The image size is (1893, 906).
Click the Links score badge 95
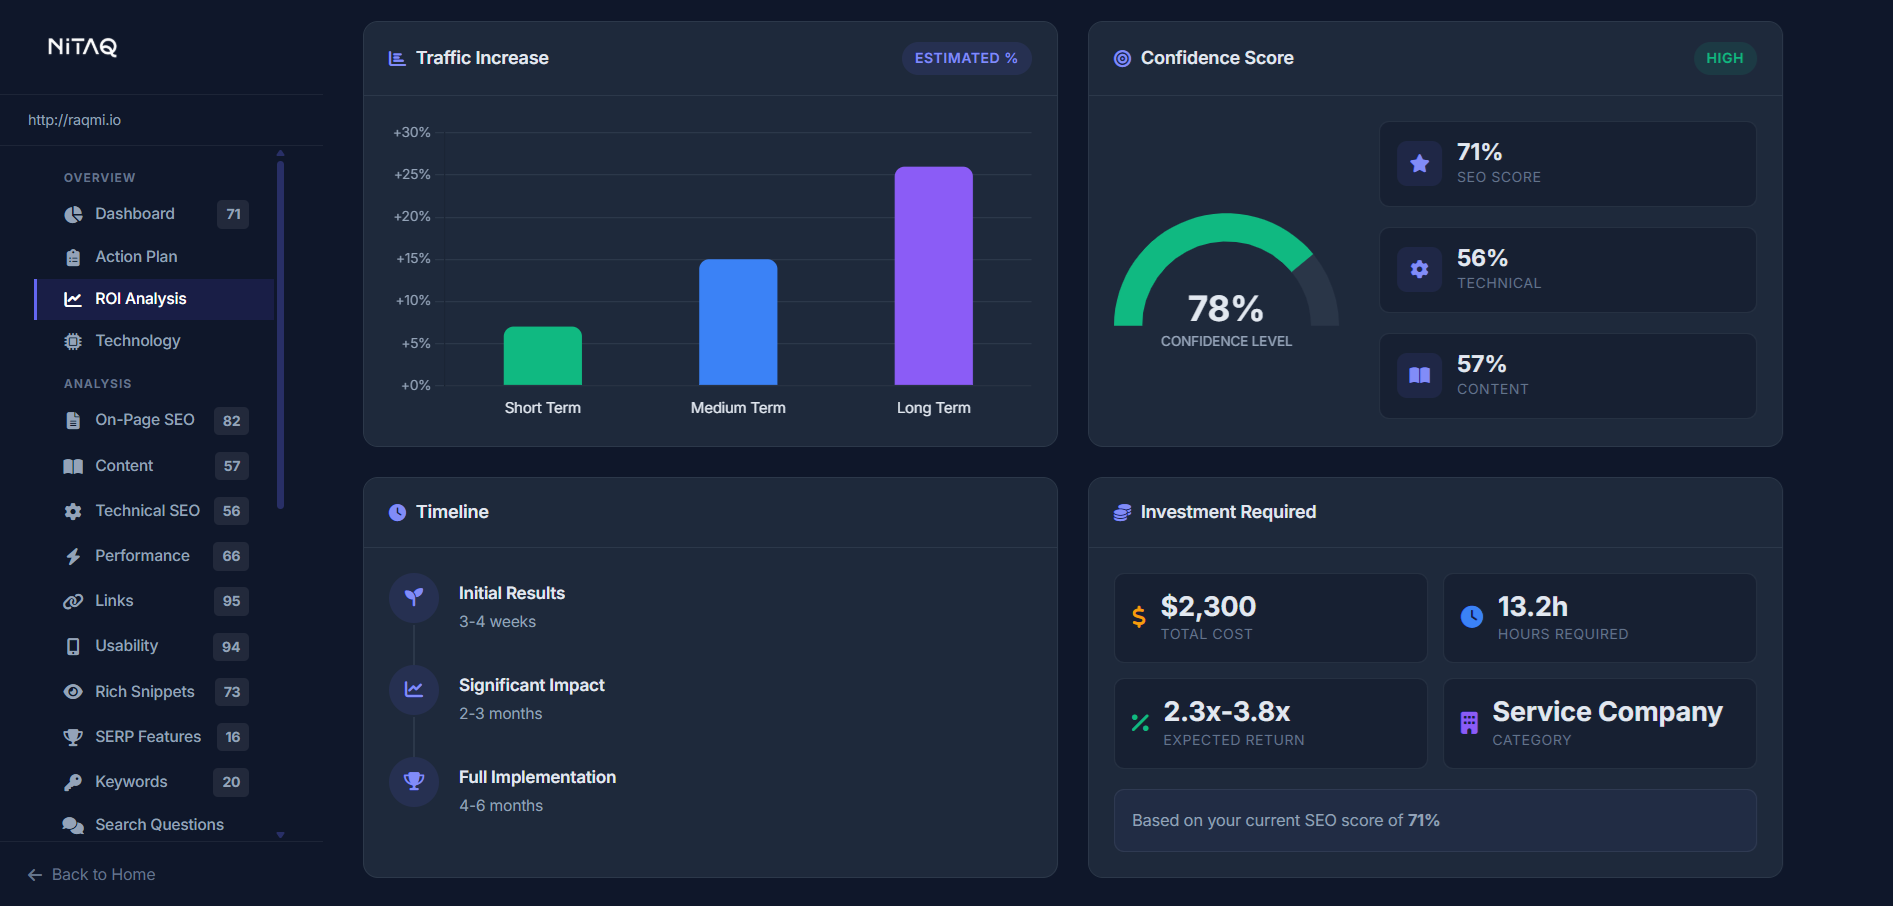coord(231,601)
